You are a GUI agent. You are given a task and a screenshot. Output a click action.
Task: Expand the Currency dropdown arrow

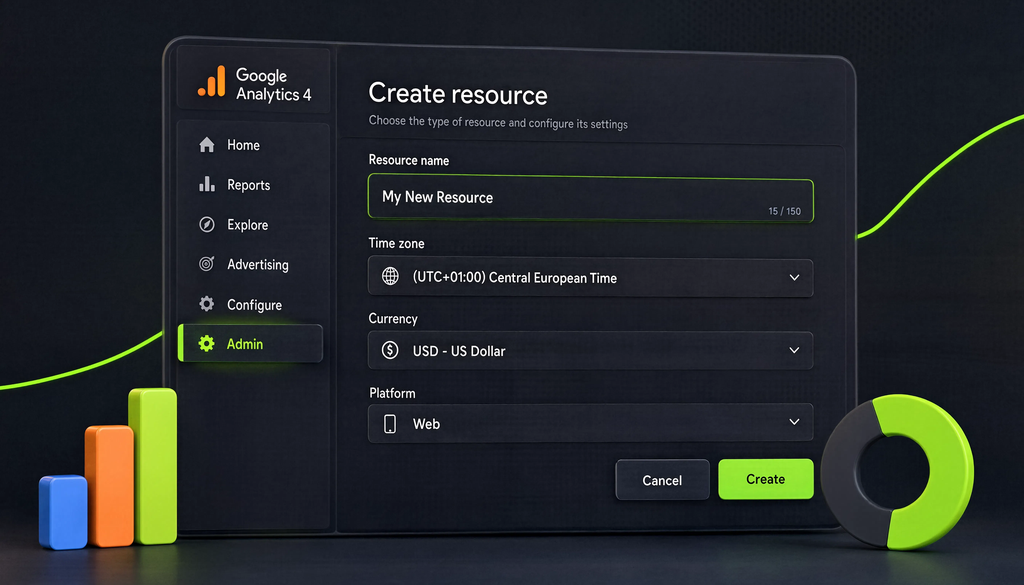[x=794, y=351]
